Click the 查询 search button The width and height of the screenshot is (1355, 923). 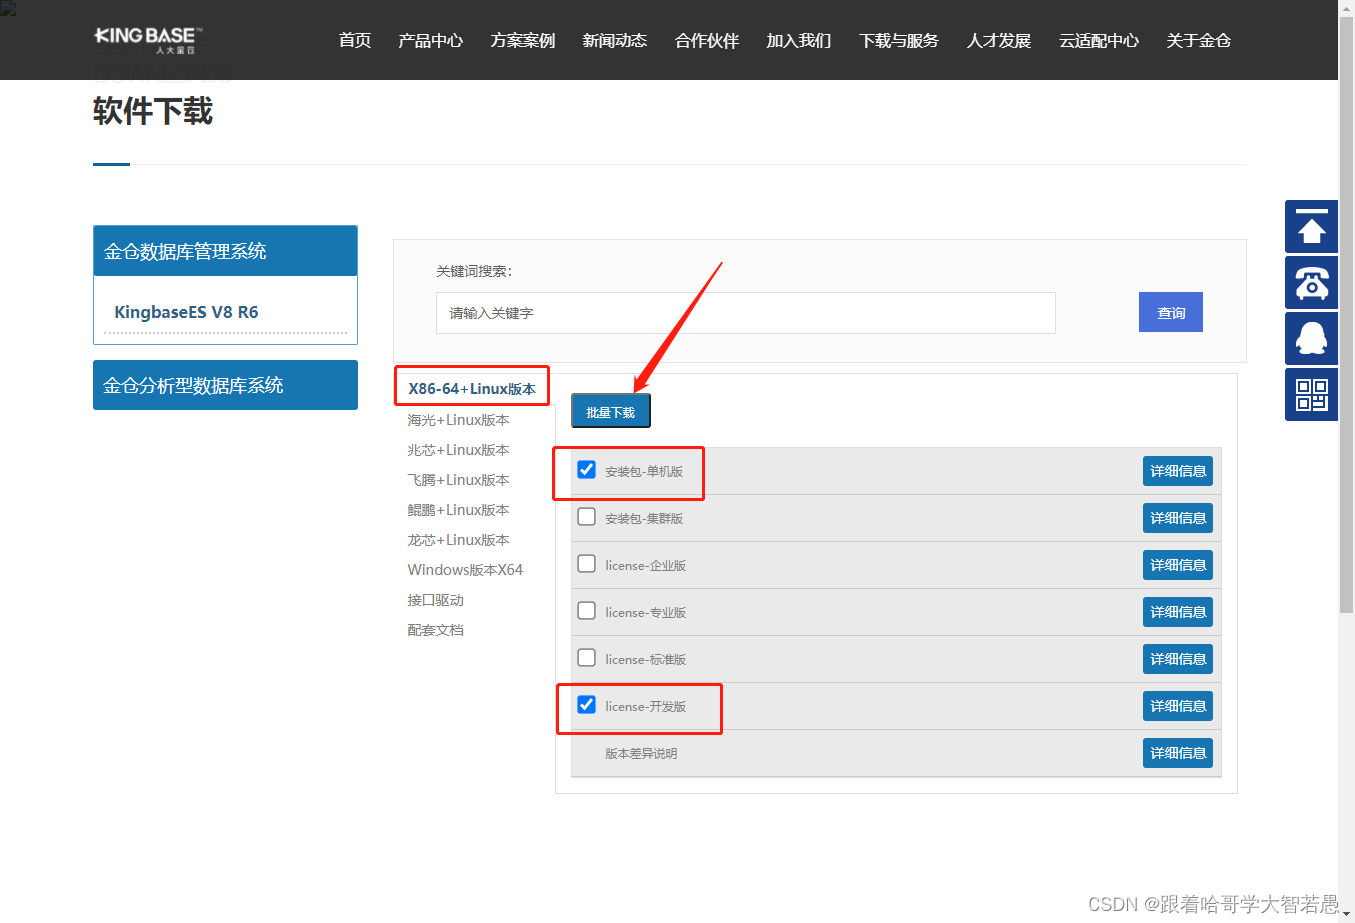[x=1171, y=312]
